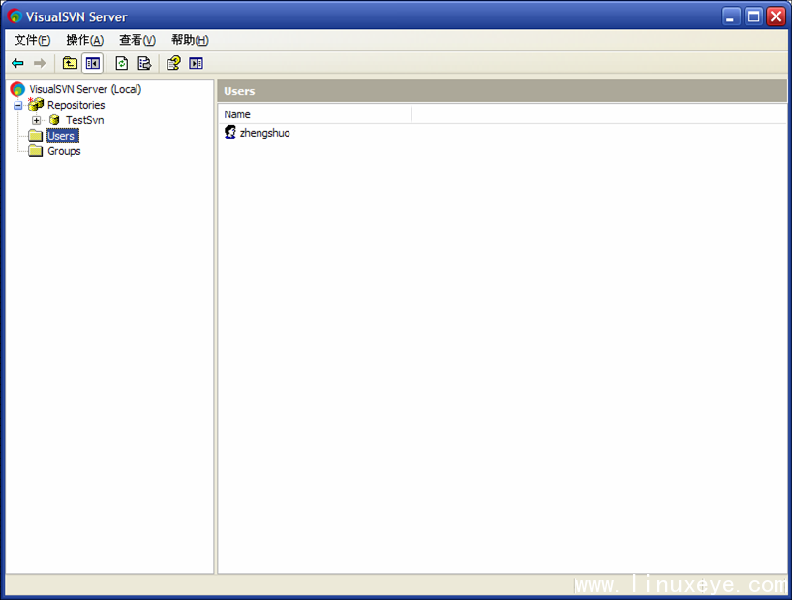
Task: Select the TestSvn repository
Action: click(85, 120)
